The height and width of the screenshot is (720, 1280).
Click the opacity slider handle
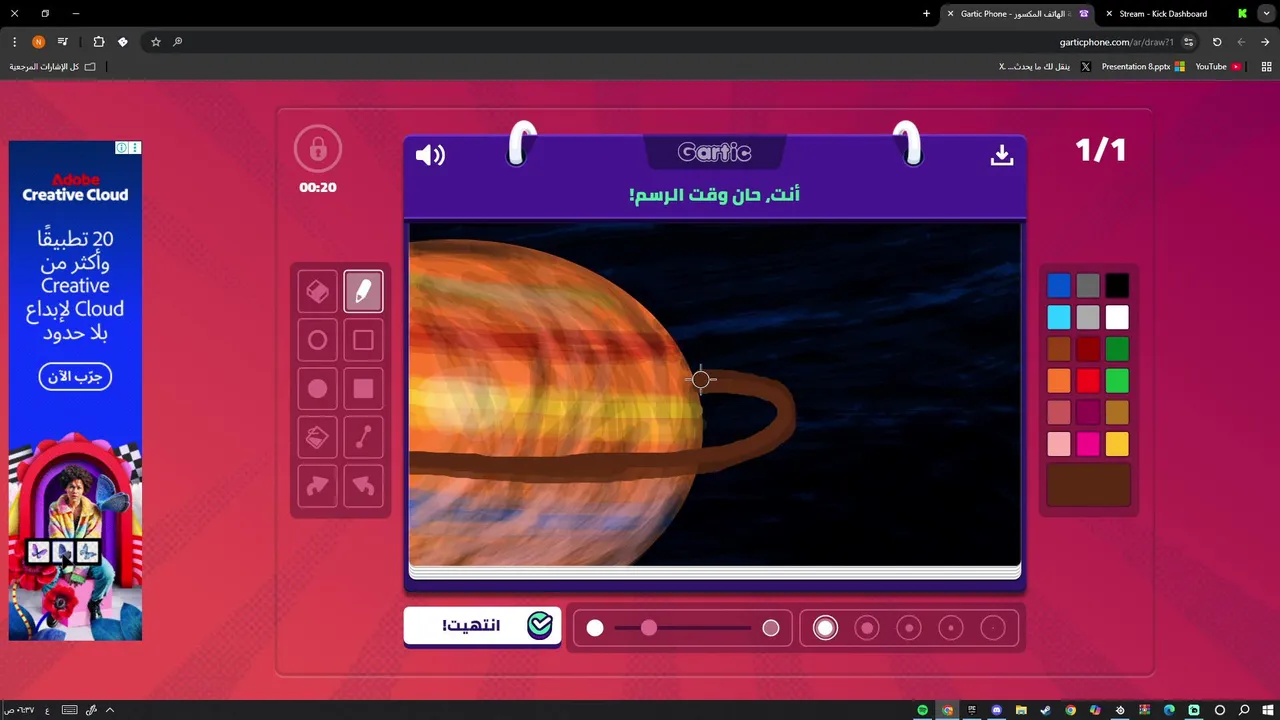click(649, 628)
